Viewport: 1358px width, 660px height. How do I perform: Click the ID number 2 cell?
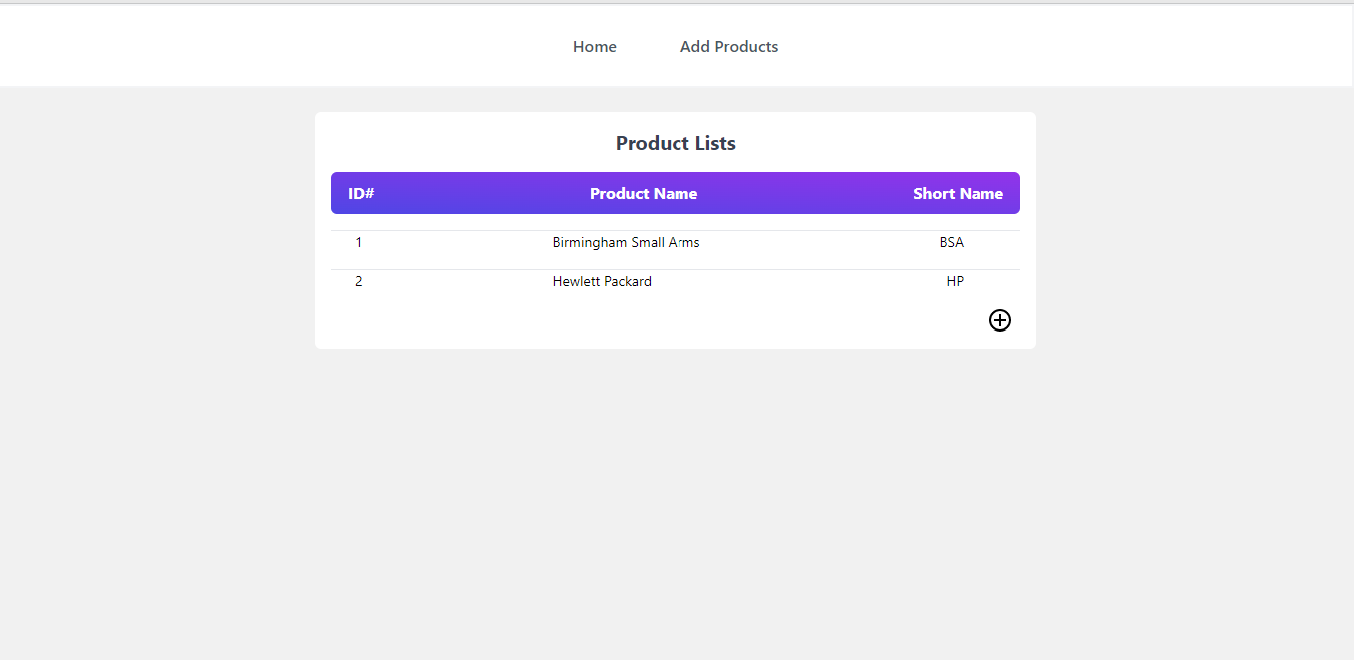pos(359,281)
